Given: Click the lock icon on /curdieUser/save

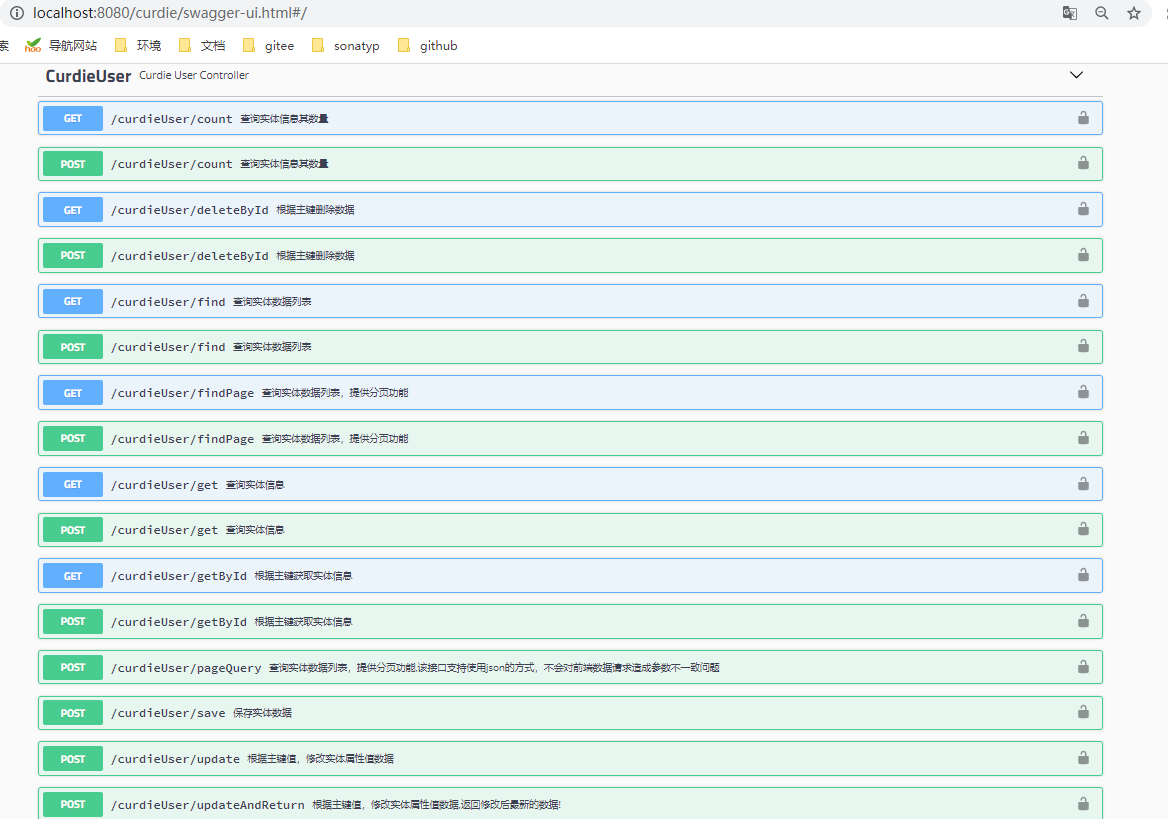Looking at the screenshot, I should click(x=1083, y=712).
